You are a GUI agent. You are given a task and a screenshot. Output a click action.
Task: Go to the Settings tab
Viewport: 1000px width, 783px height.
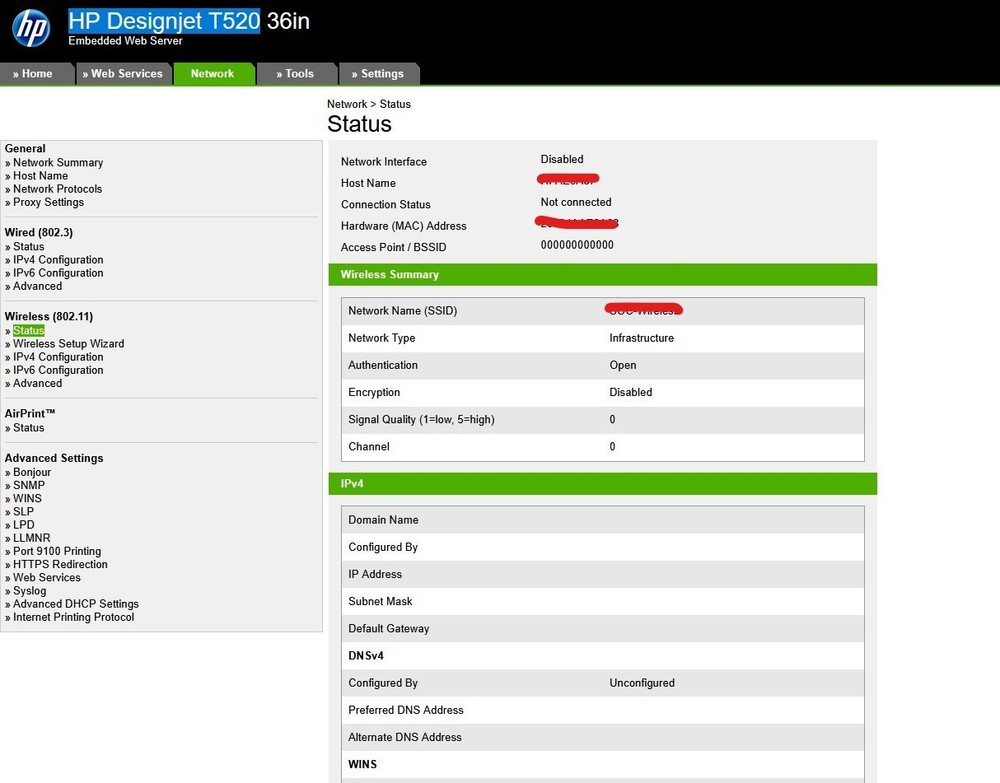(x=378, y=74)
